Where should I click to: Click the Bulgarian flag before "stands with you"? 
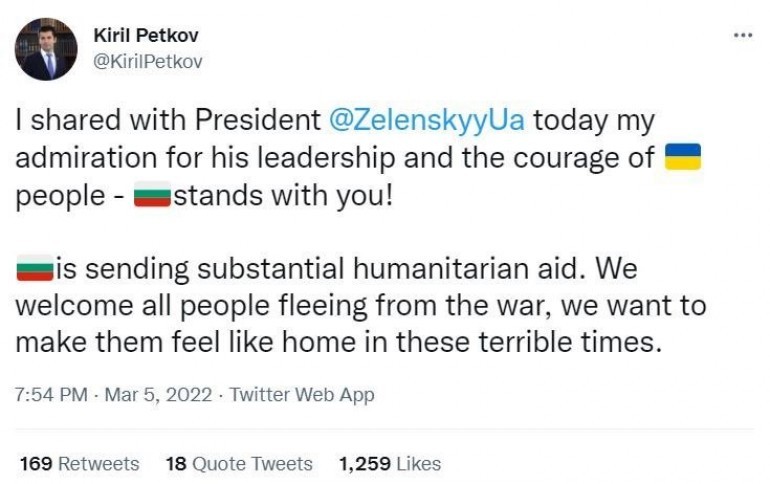[152, 194]
